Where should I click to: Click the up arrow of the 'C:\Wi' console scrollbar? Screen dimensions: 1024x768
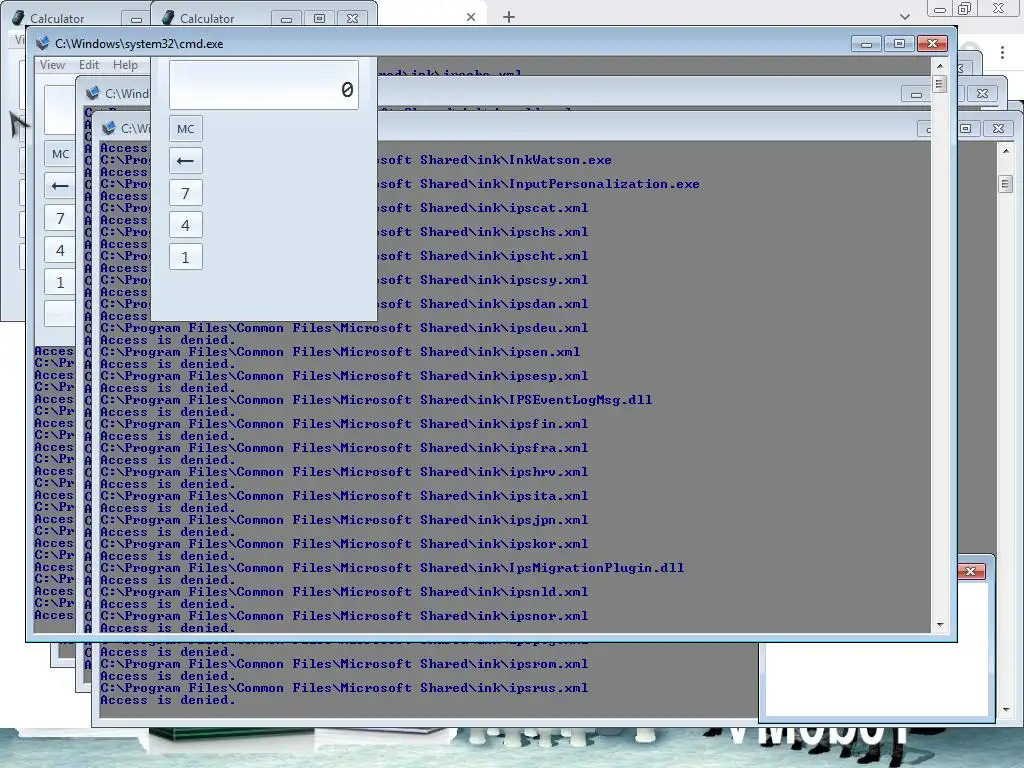pyautogui.click(x=1006, y=151)
